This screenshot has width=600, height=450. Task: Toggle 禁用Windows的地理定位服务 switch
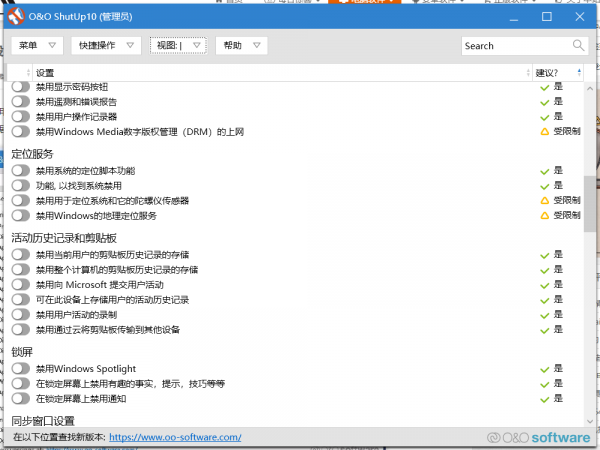[x=21, y=216]
